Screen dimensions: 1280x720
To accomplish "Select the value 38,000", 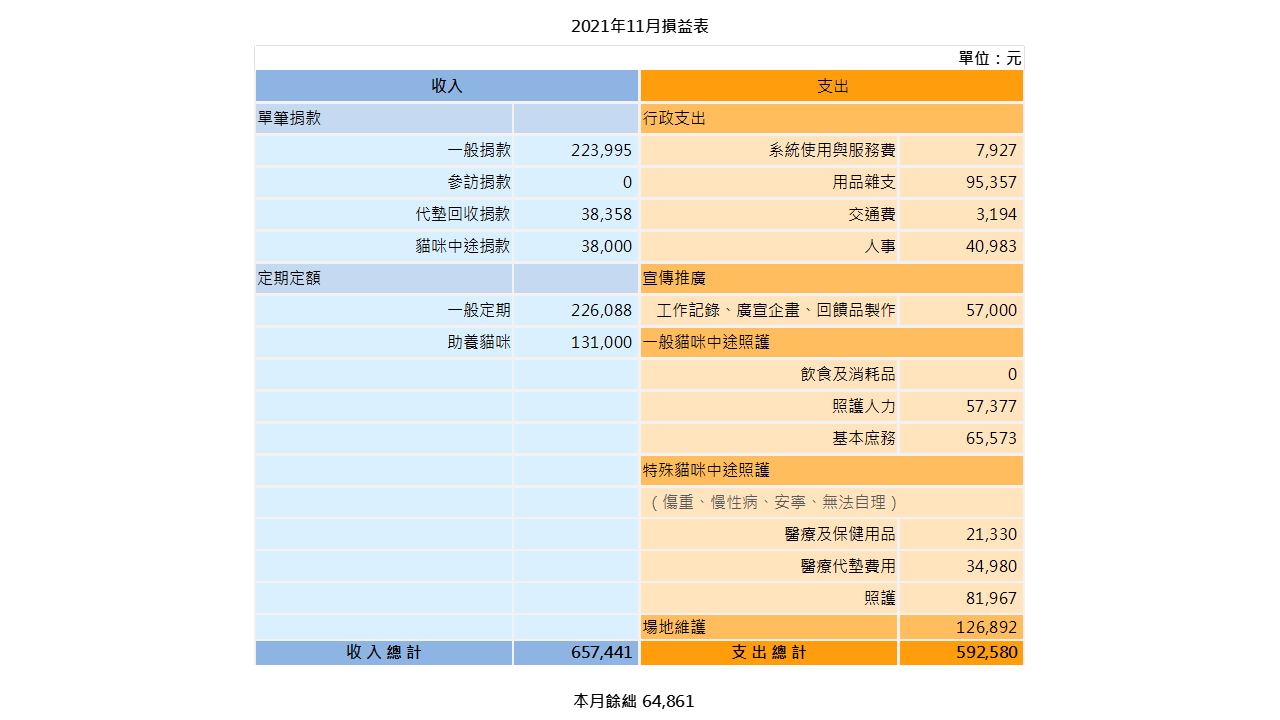I will 607,246.
